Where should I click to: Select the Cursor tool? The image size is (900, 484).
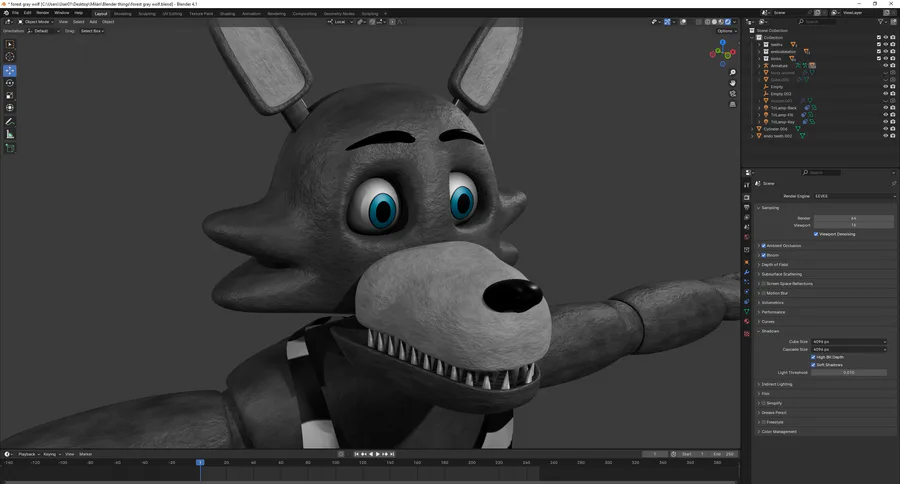point(10,56)
